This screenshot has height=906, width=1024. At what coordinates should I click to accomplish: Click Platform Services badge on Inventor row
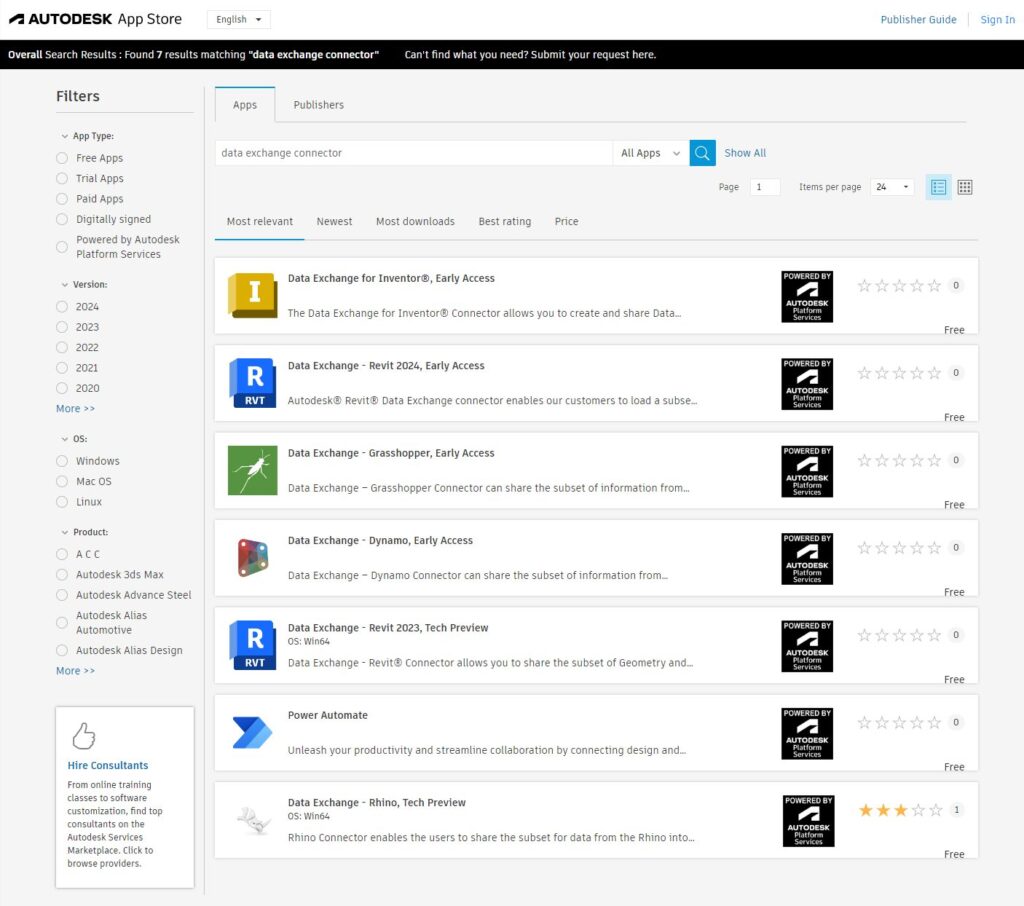coord(807,297)
